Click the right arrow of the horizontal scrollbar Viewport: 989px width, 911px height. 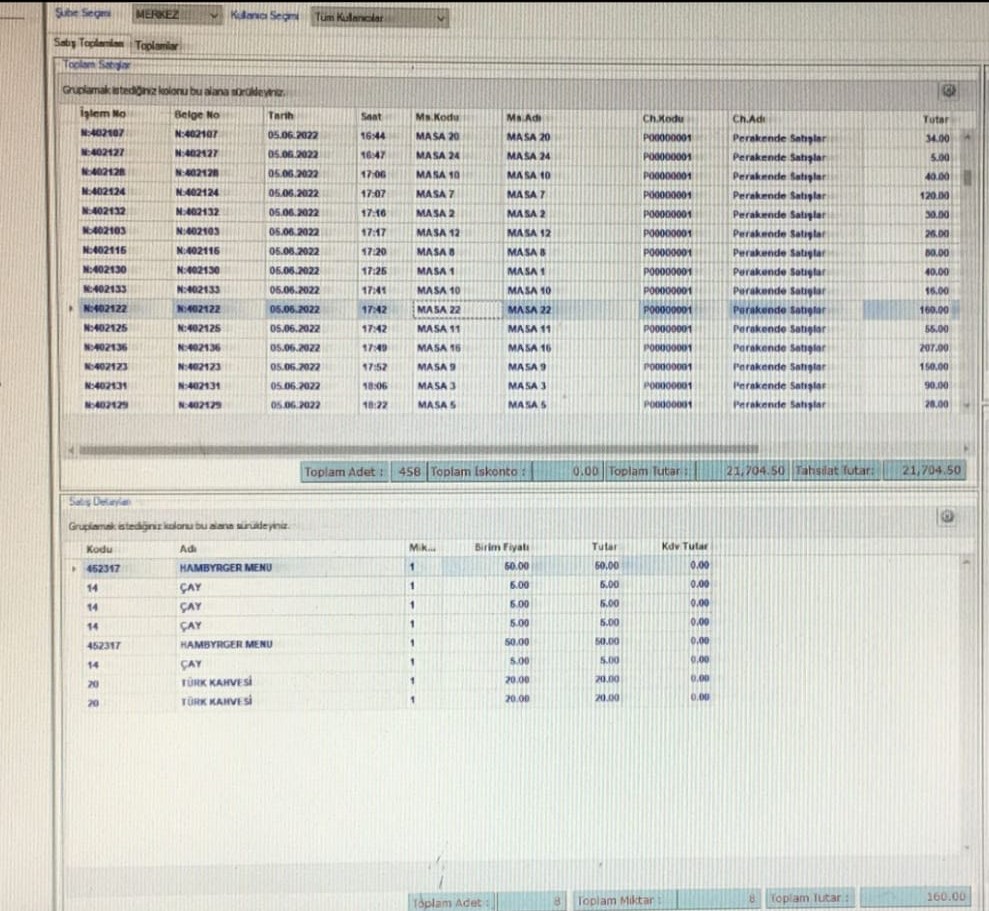coord(965,449)
